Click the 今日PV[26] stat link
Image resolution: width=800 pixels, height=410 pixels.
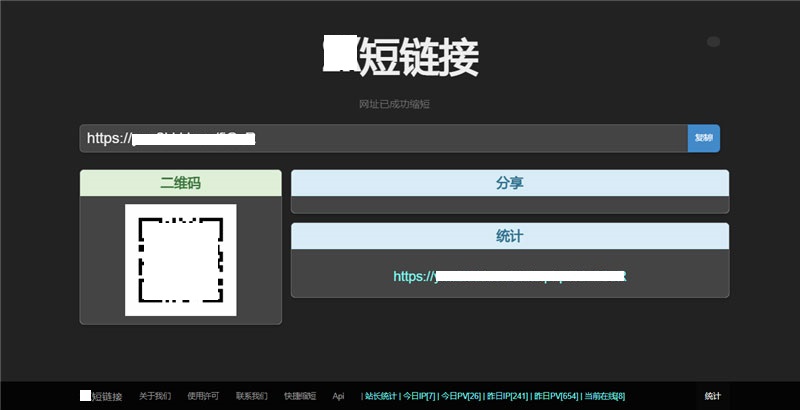[x=460, y=396]
